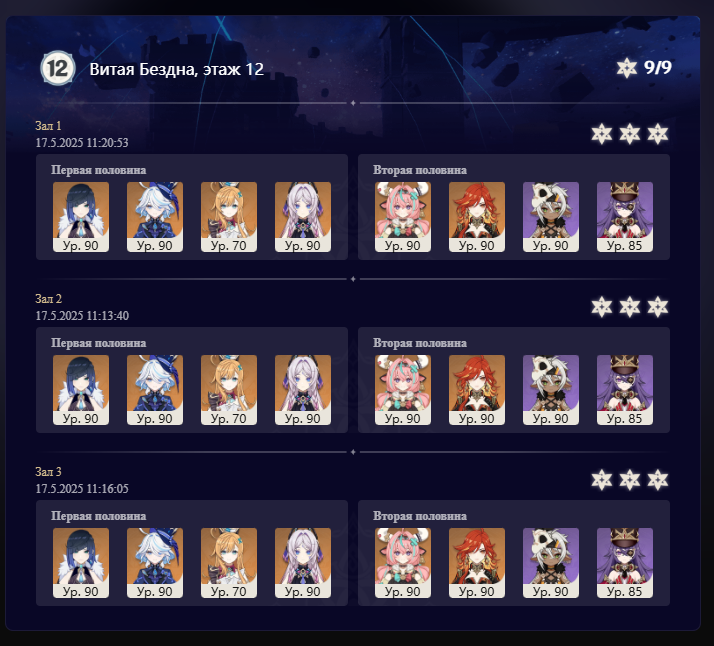The width and height of the screenshot is (714, 646).
Task: Click last star of Зал 2 rating
Action: click(x=658, y=307)
